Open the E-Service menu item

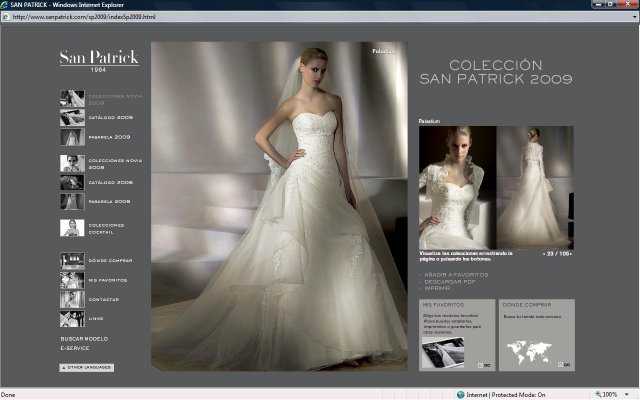tap(75, 348)
